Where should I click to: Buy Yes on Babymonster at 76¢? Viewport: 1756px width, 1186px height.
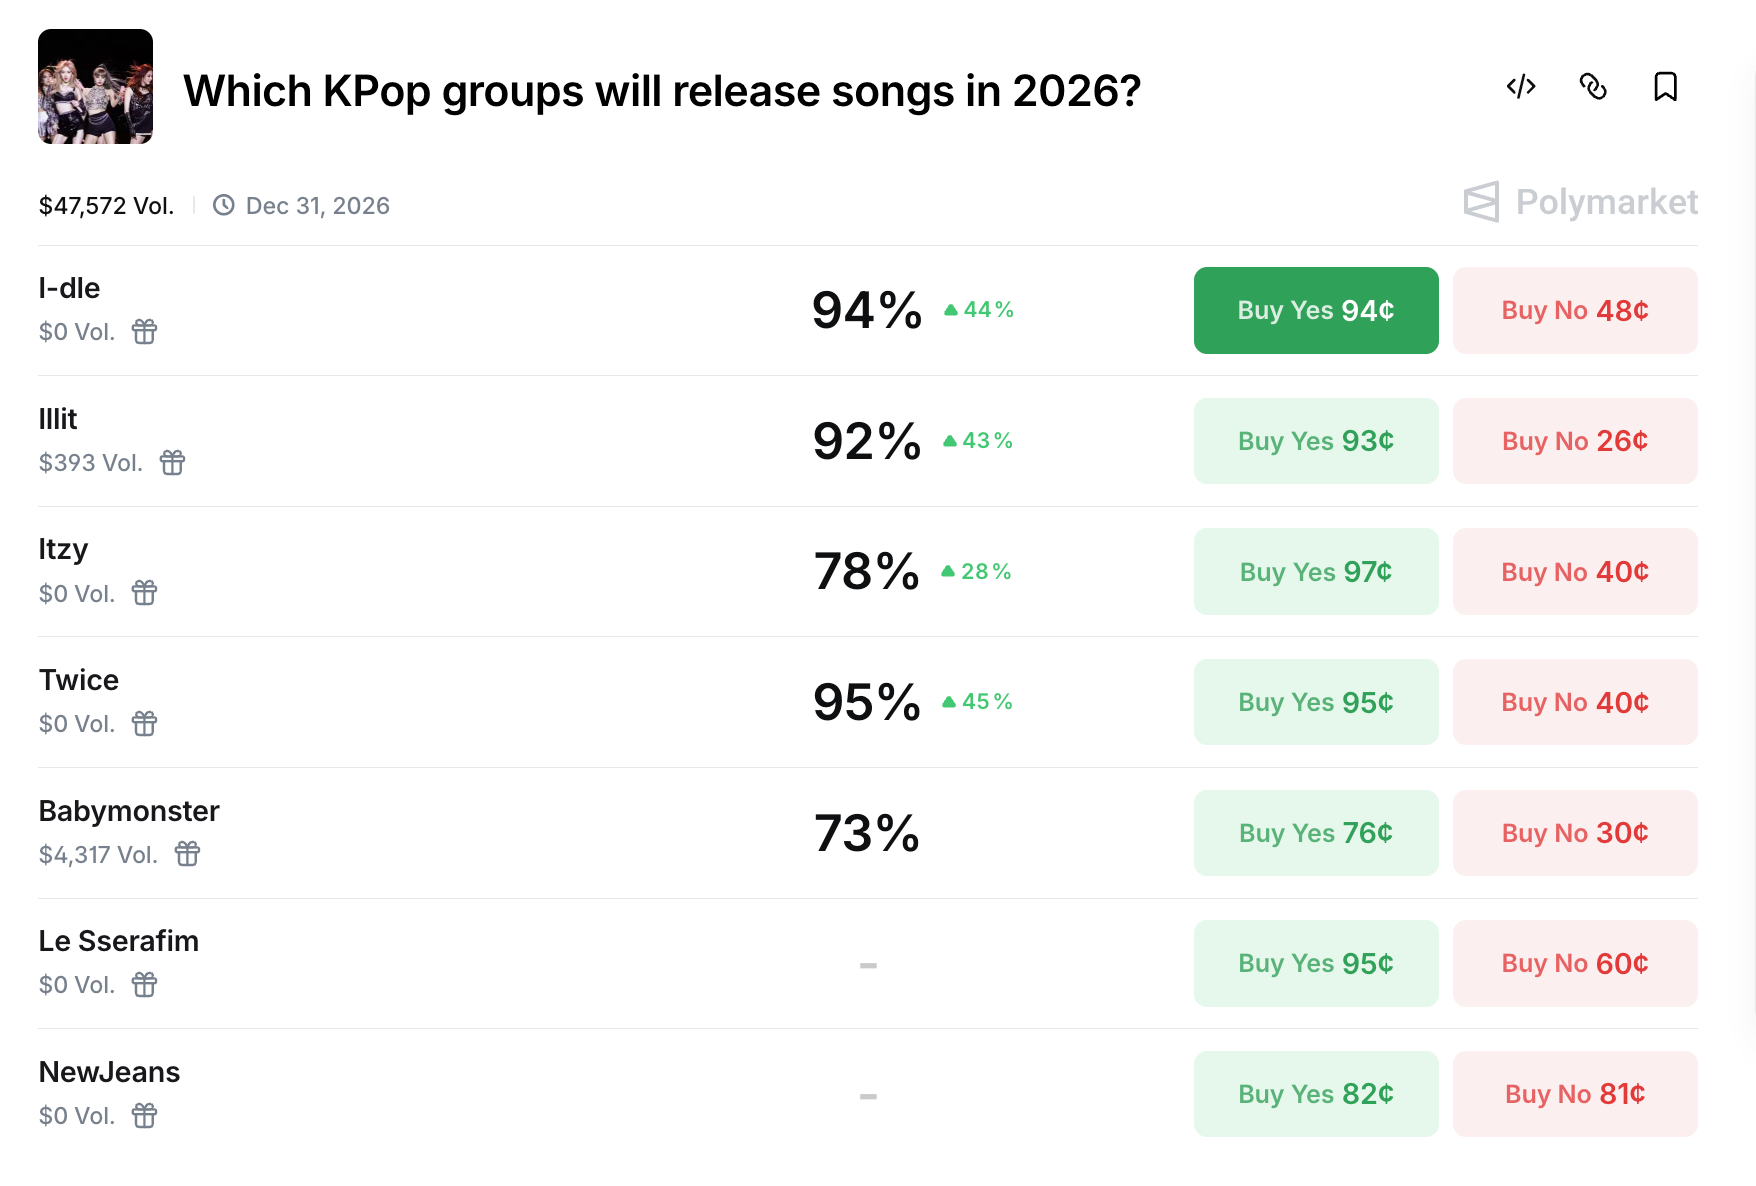[x=1316, y=833]
